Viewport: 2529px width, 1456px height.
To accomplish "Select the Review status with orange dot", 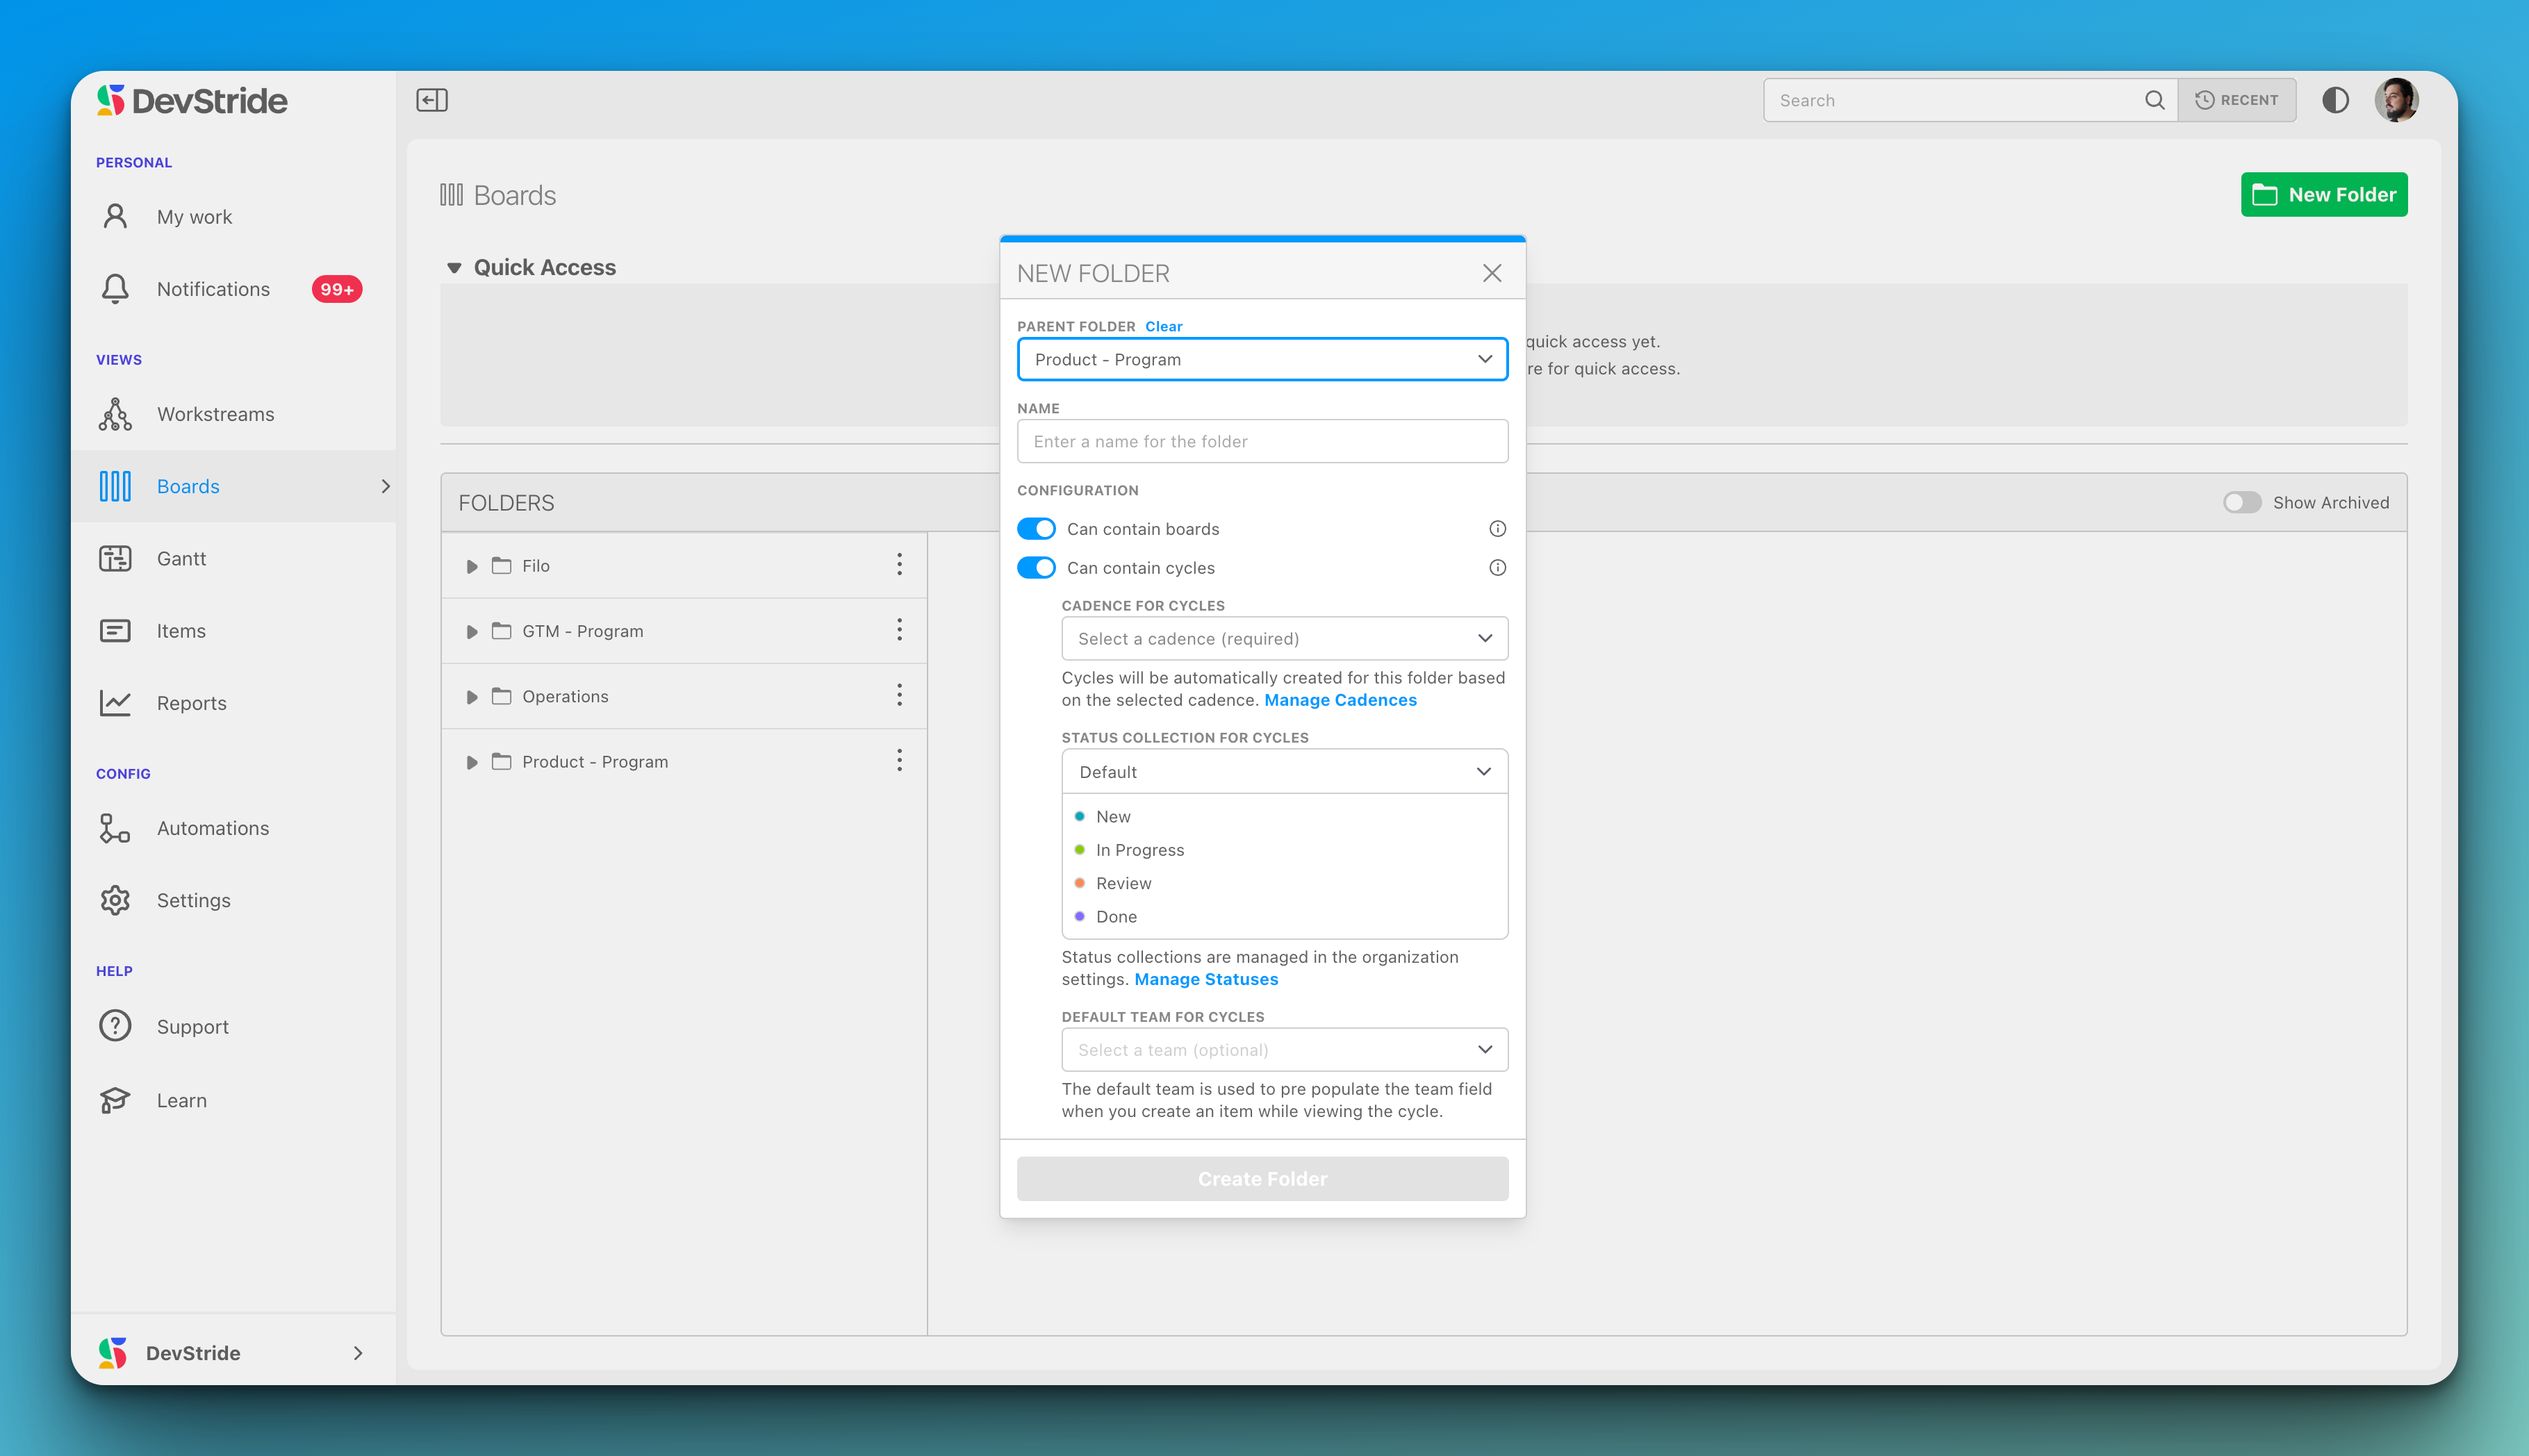I will click(x=1123, y=883).
